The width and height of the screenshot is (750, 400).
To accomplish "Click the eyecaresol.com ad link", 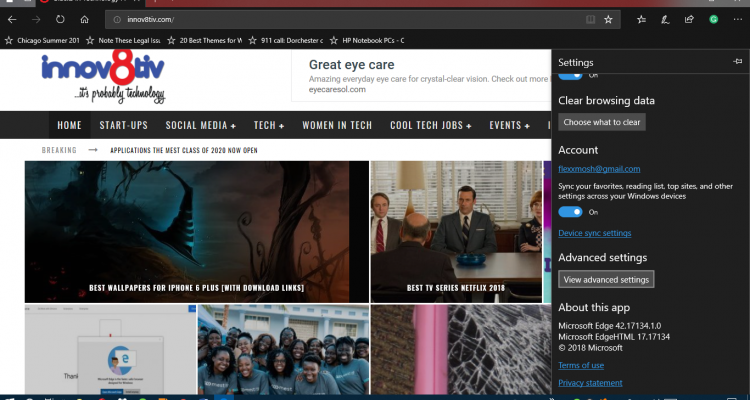I will 337,89.
